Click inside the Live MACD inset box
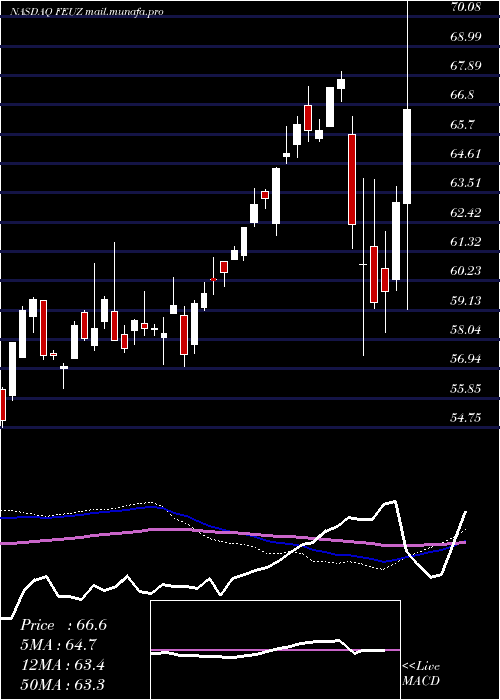The width and height of the screenshot is (500, 700). [275, 650]
